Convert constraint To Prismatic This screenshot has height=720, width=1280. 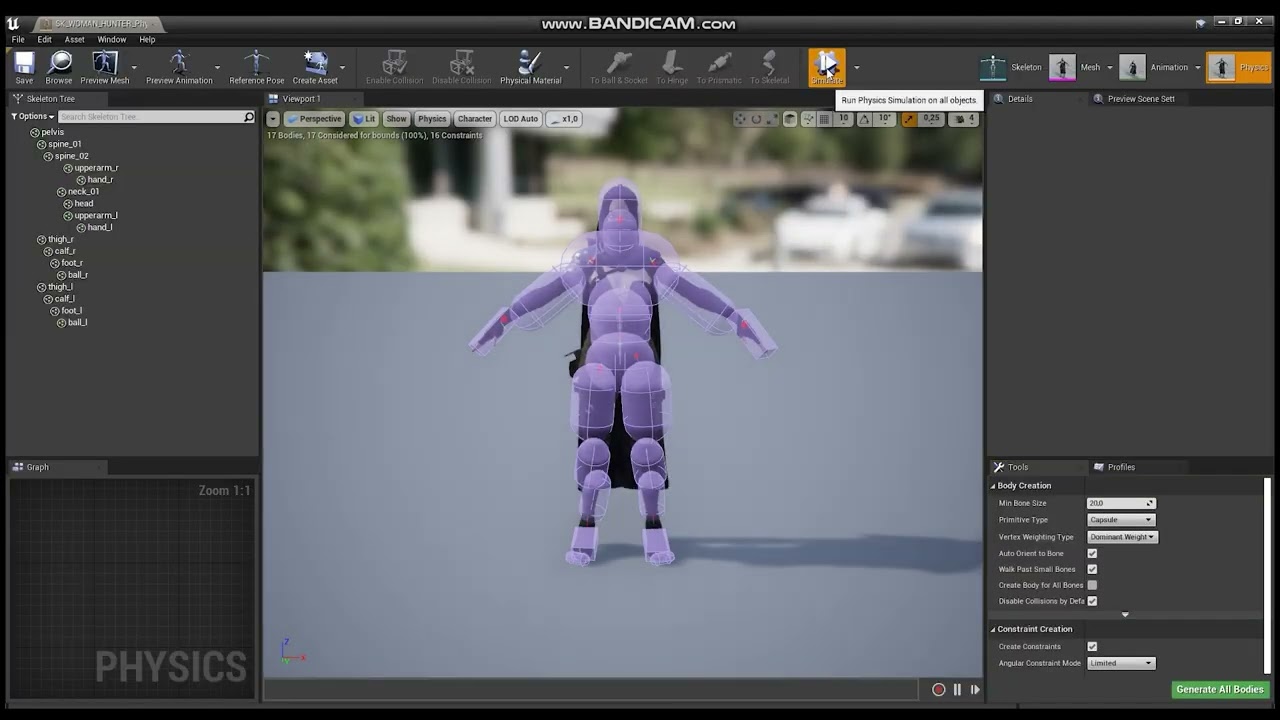click(719, 68)
